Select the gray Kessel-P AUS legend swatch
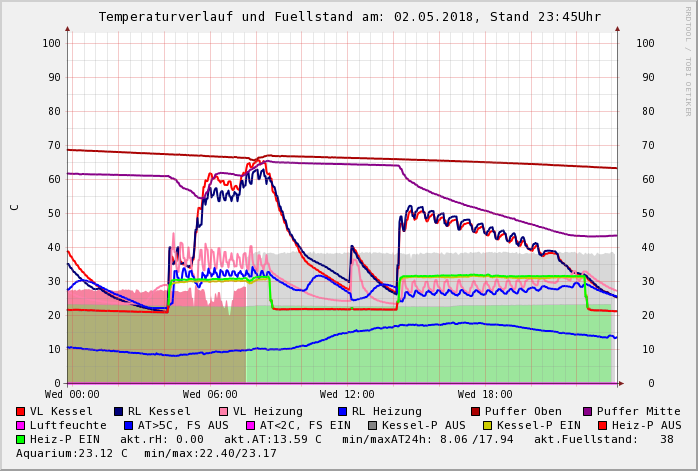Image resolution: width=698 pixels, height=471 pixels. [372, 425]
